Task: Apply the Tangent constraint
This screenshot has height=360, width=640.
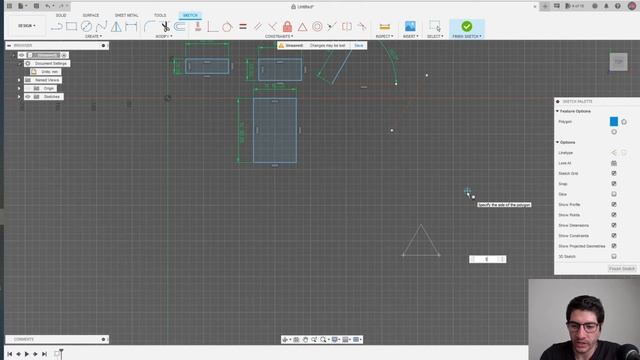Action: [x=227, y=27]
